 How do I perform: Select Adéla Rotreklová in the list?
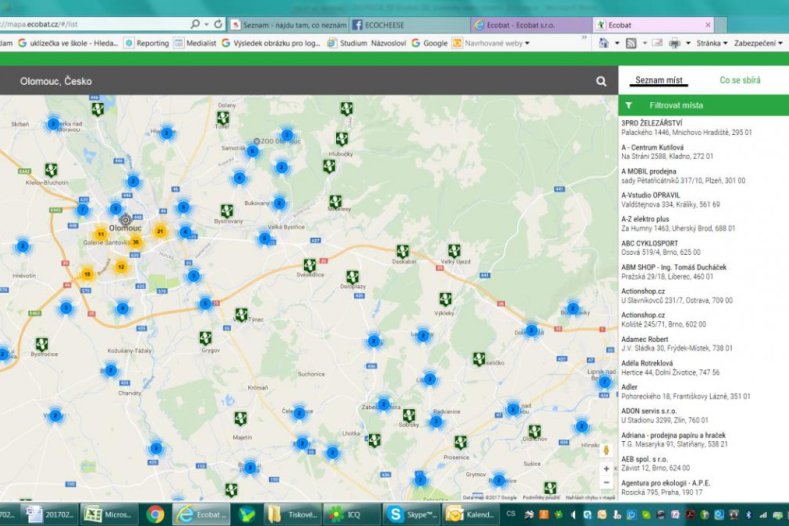tap(703, 367)
